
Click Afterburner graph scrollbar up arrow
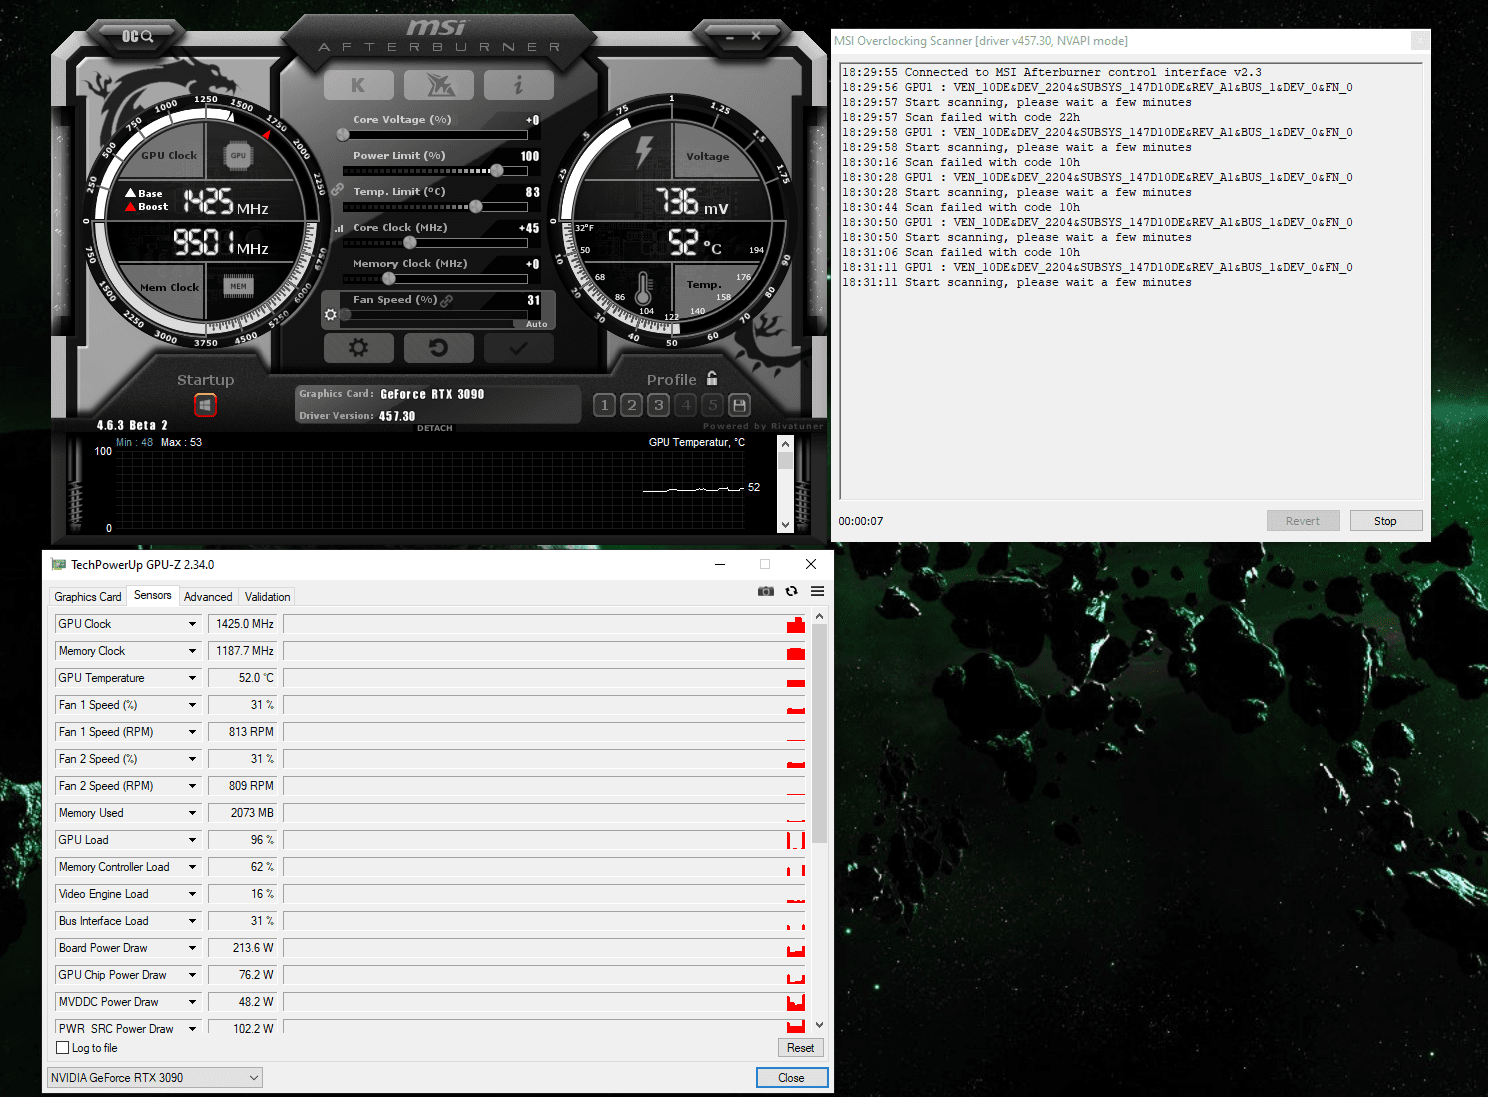pyautogui.click(x=785, y=444)
